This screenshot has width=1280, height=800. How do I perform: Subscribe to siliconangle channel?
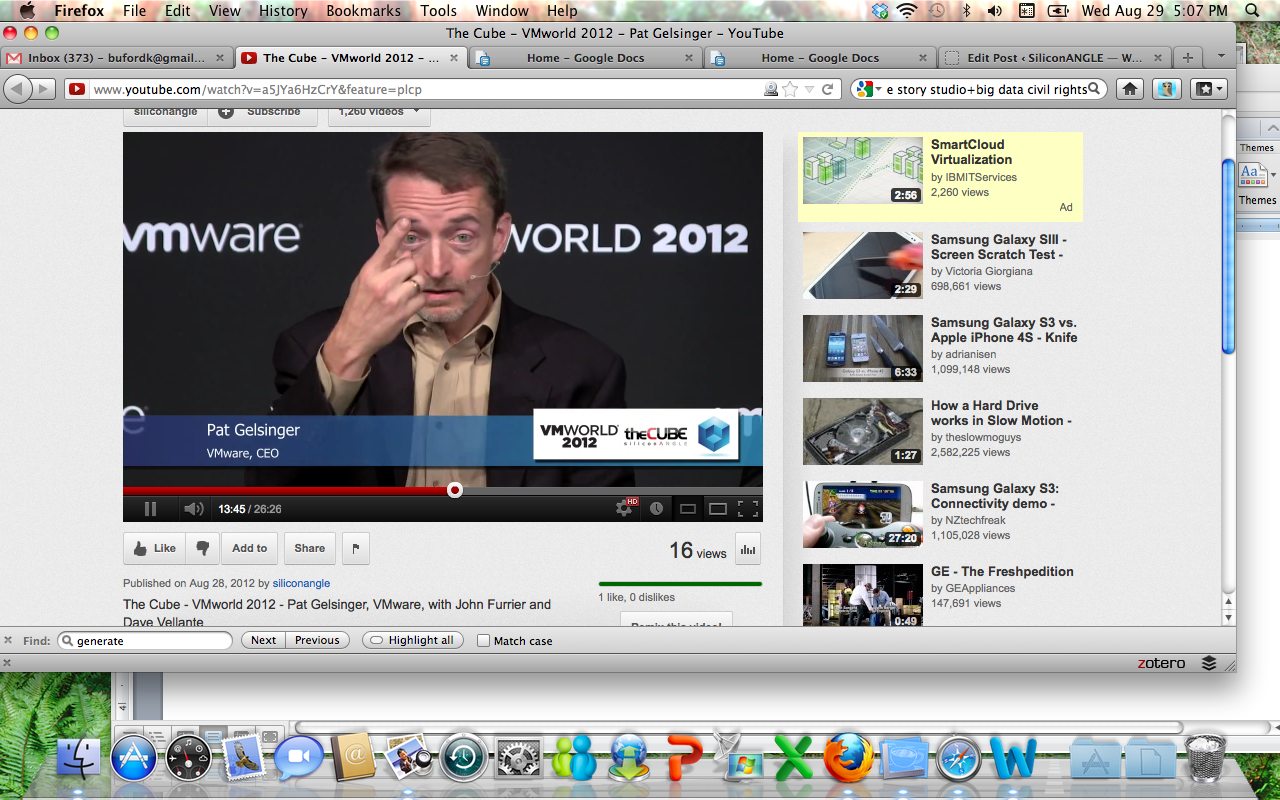coord(262,112)
